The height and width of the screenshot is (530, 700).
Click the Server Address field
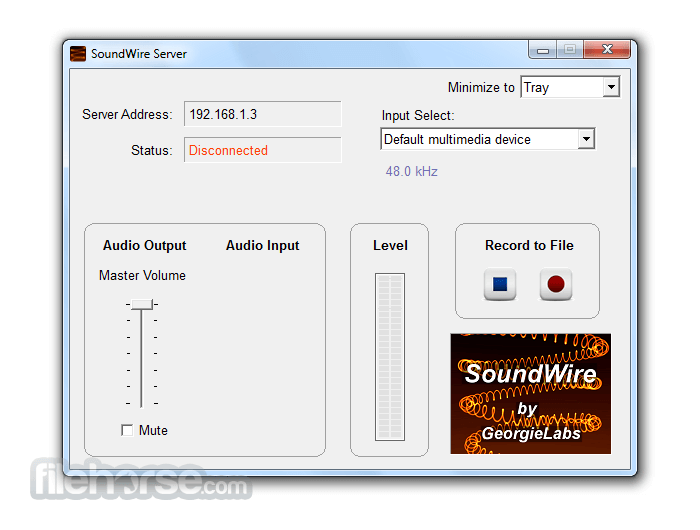click(262, 114)
